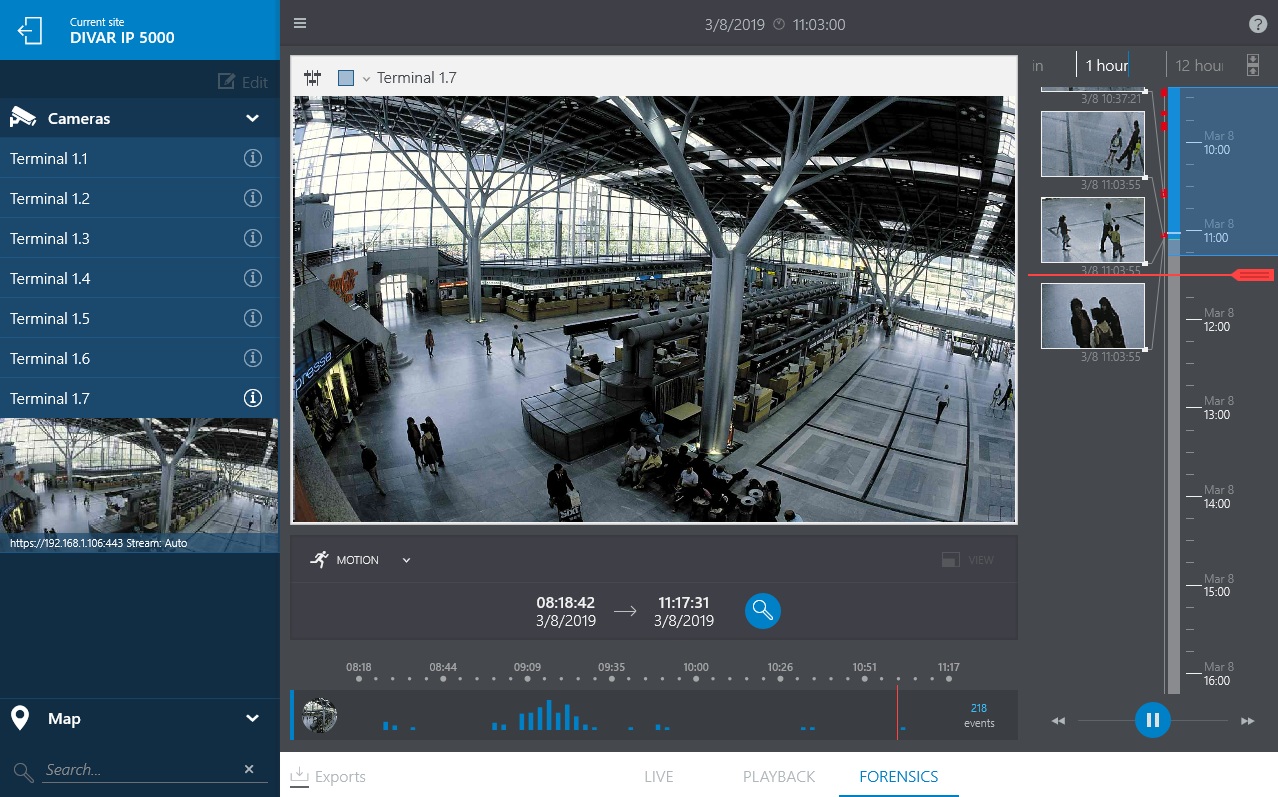Show info for Terminal 1.7 camera
This screenshot has width=1278, height=797.
[253, 398]
